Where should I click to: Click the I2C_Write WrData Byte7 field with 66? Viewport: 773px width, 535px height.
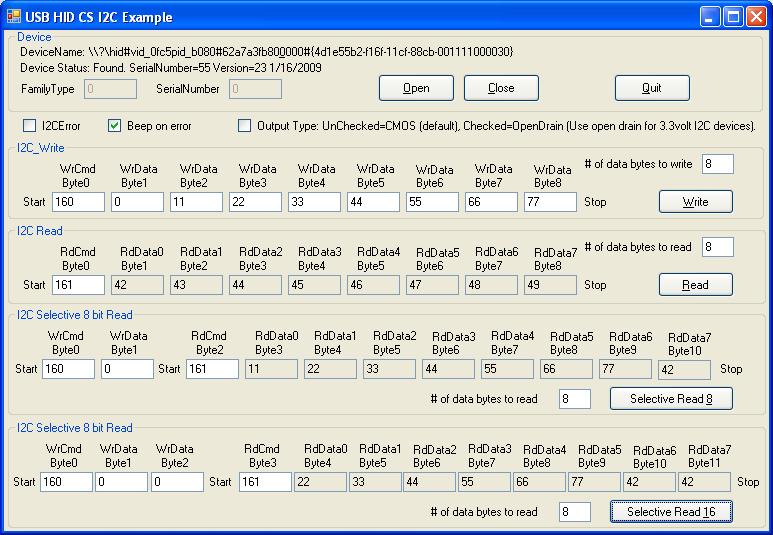point(492,202)
